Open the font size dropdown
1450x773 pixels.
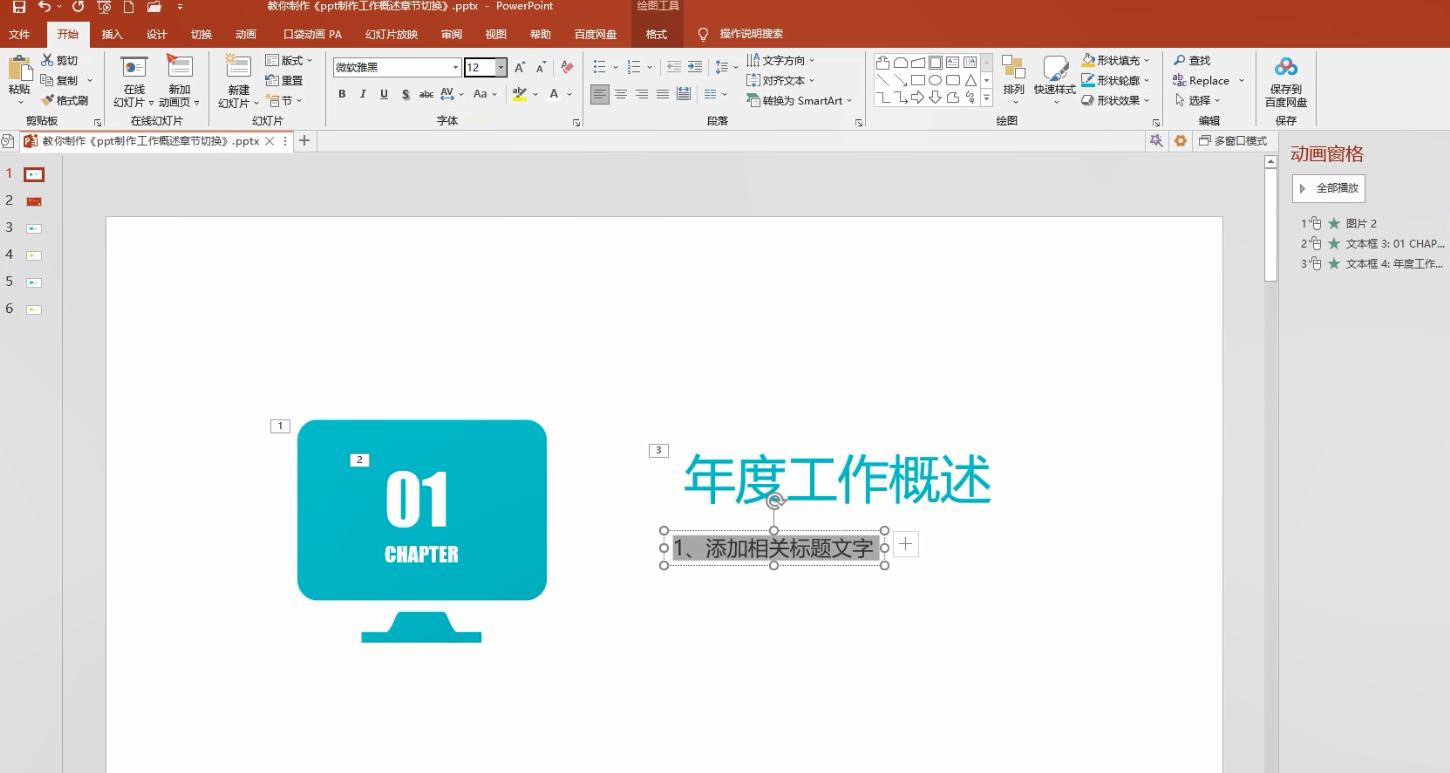coord(501,68)
